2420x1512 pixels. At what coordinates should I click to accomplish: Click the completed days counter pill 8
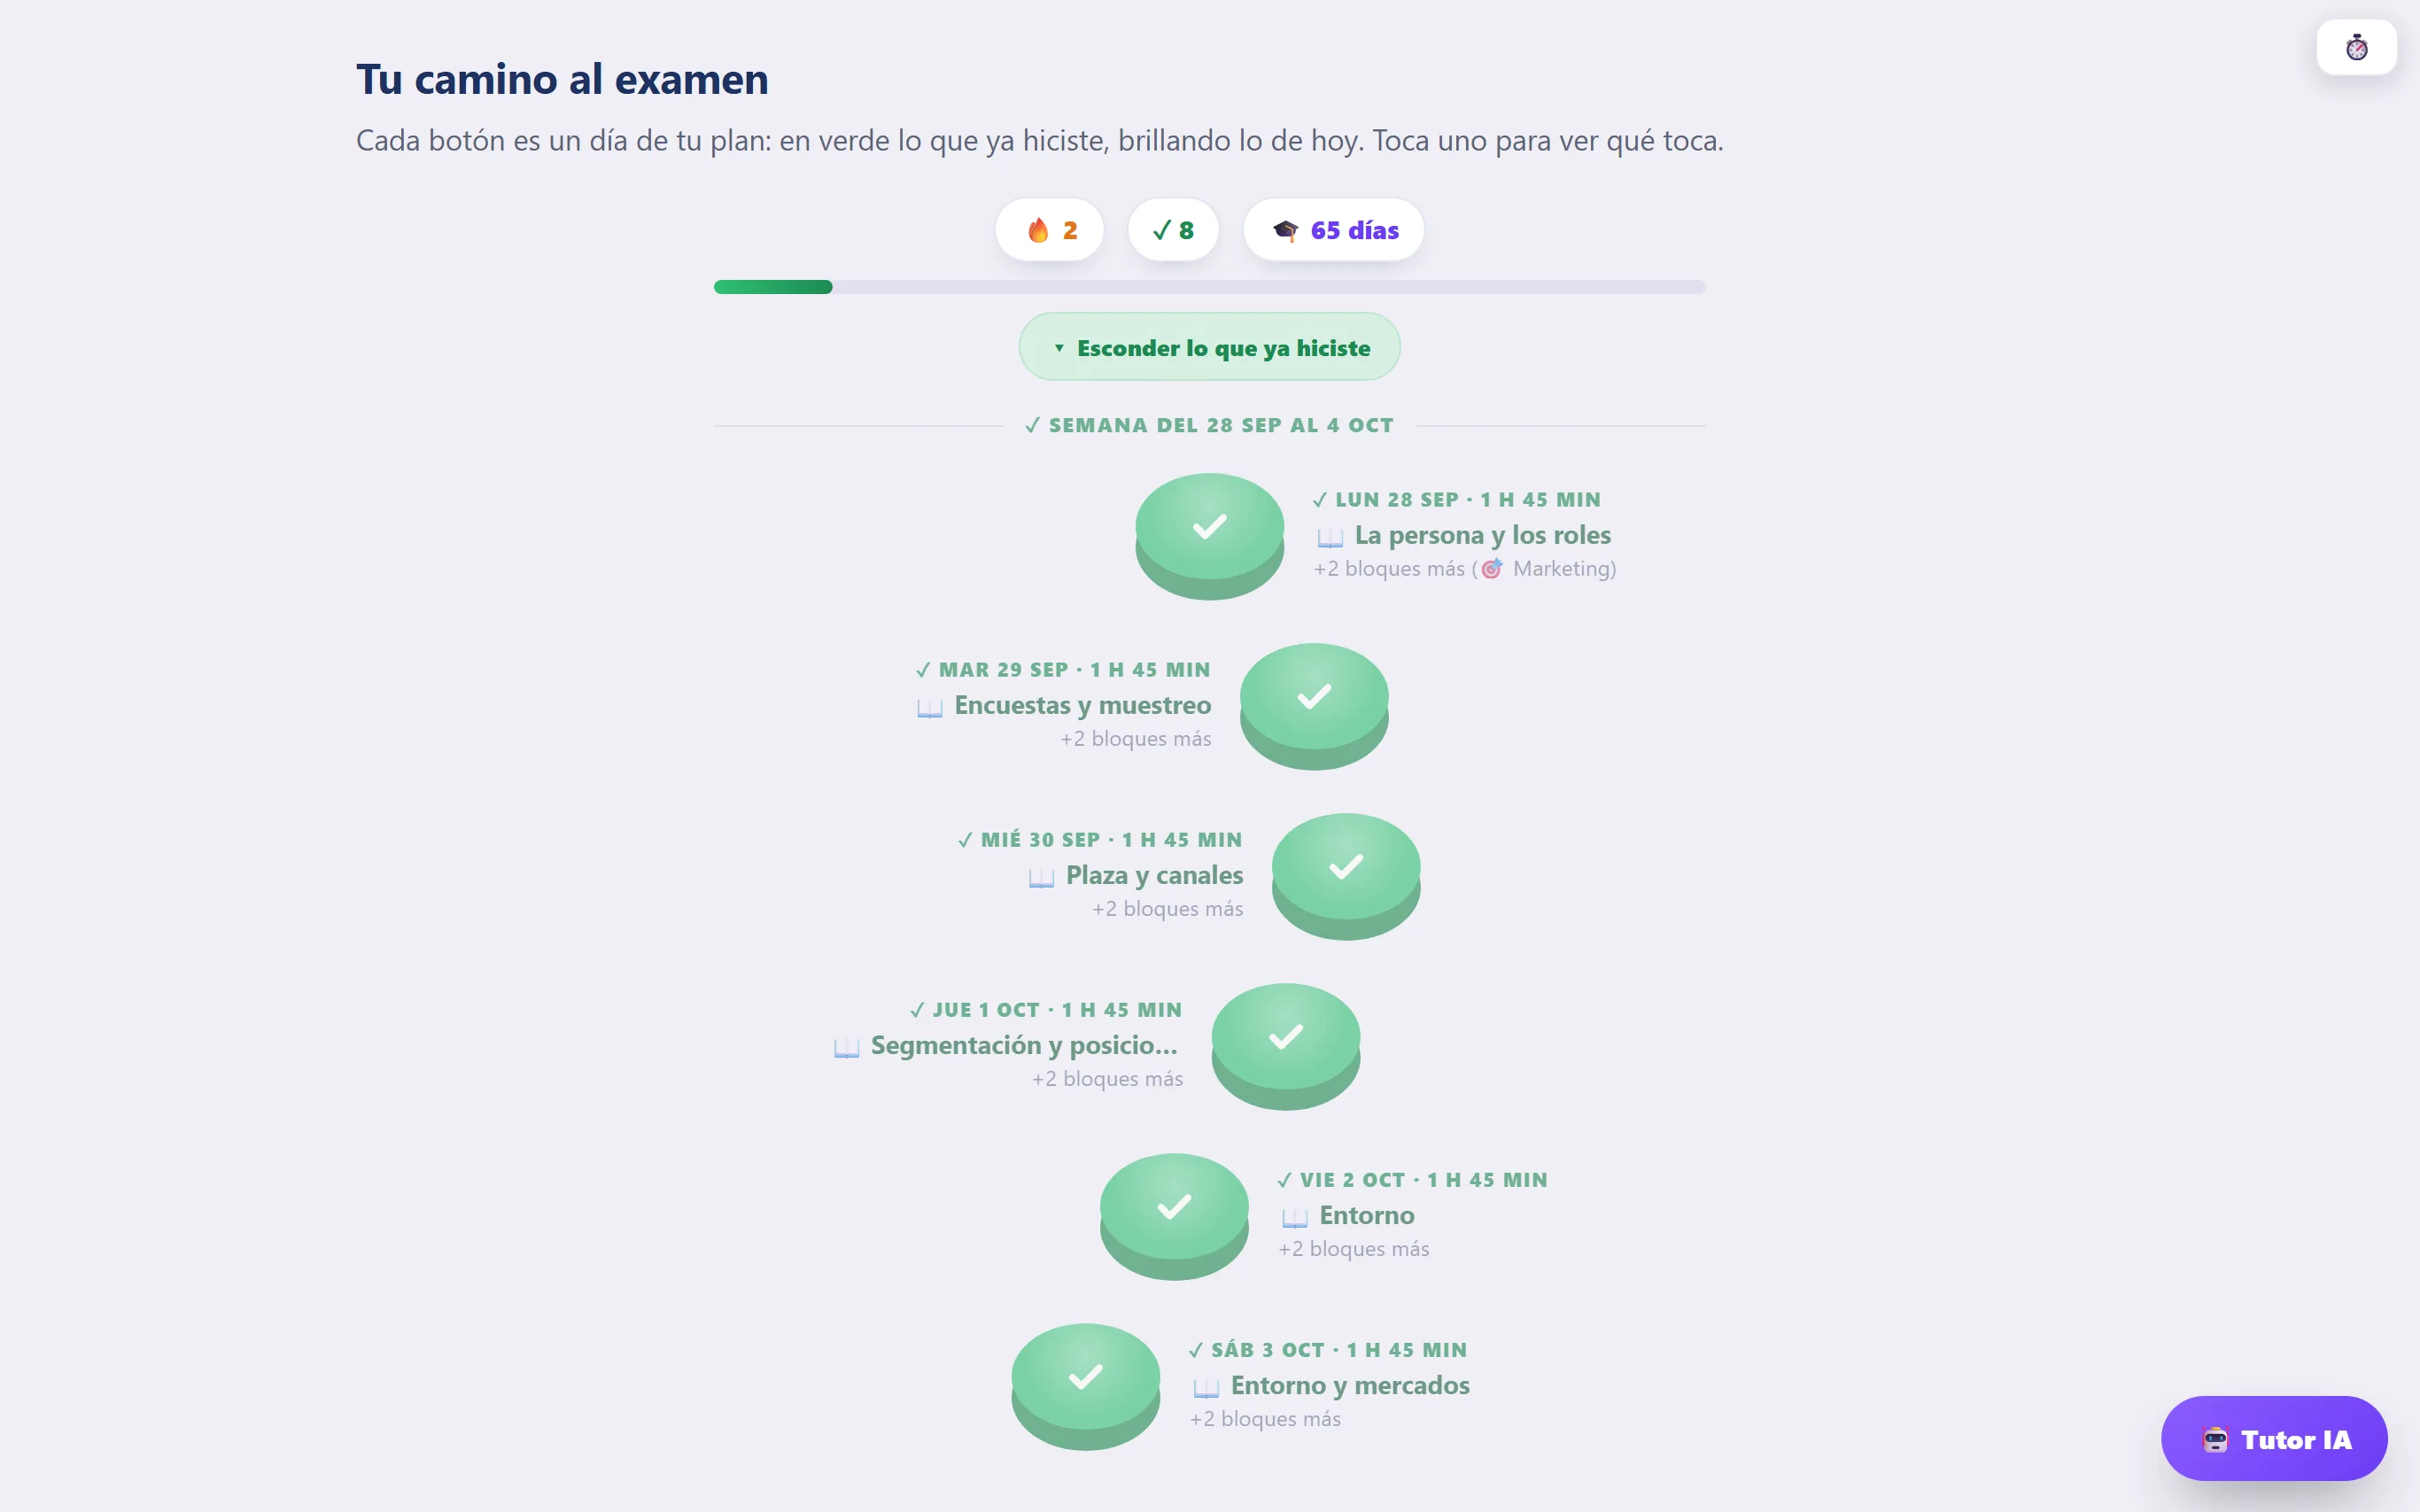click(1173, 230)
